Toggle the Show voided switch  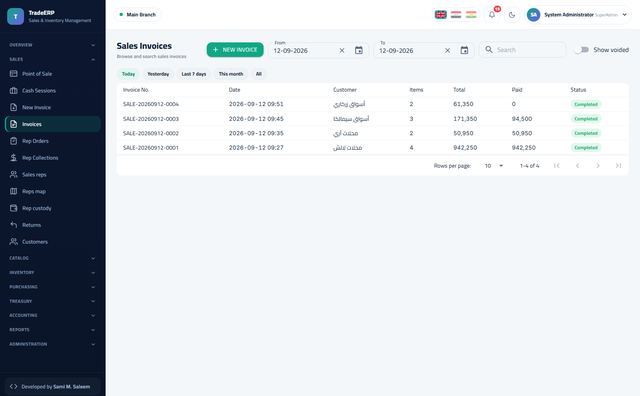pos(582,50)
